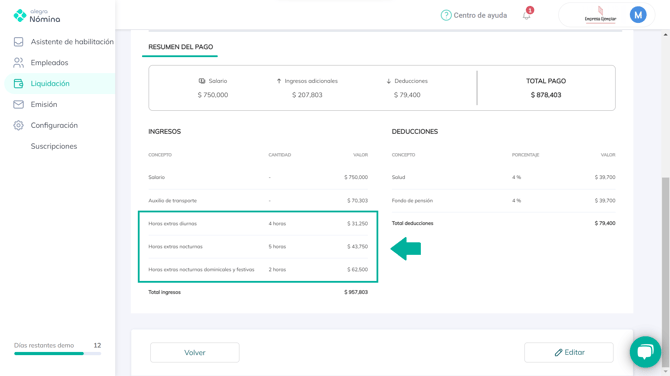This screenshot has height=376, width=670.
Task: Open the Emisión section
Action: [x=44, y=104]
